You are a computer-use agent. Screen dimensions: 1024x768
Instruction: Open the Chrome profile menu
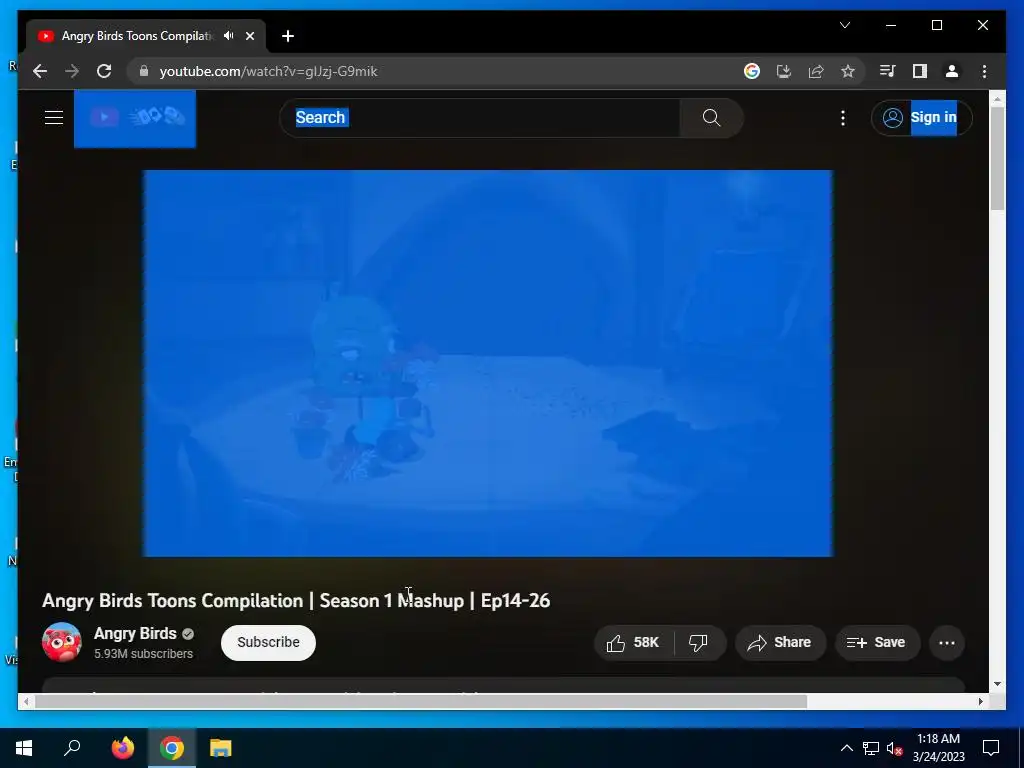(x=952, y=71)
